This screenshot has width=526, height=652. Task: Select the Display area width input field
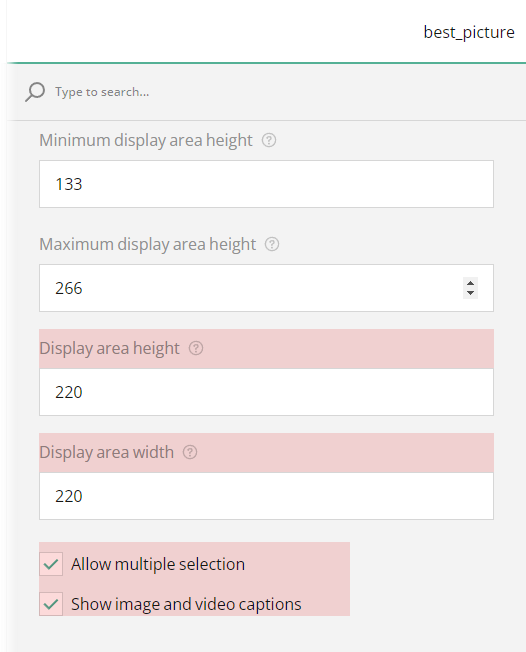[x=267, y=496]
